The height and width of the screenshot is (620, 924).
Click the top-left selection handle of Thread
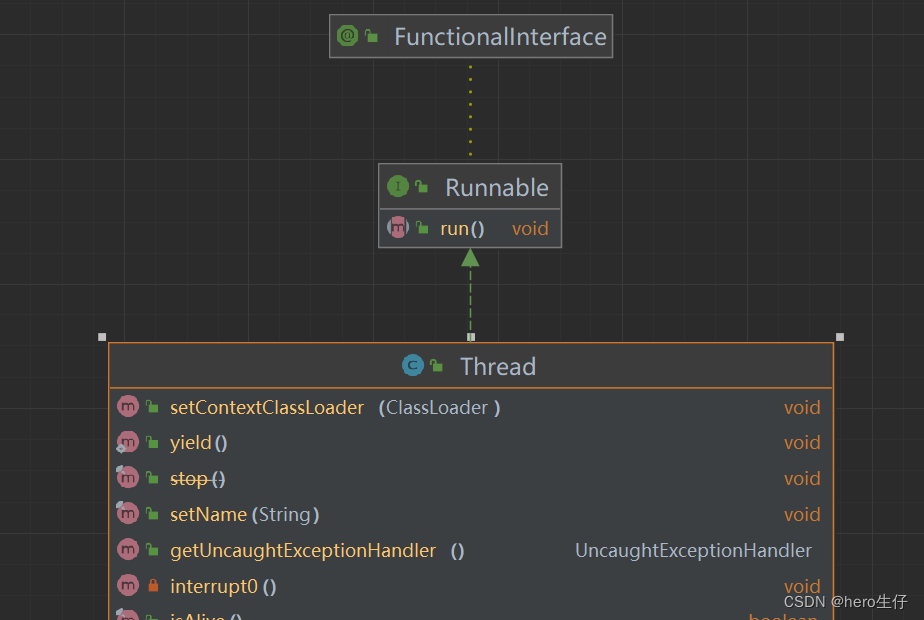pyautogui.click(x=102, y=337)
